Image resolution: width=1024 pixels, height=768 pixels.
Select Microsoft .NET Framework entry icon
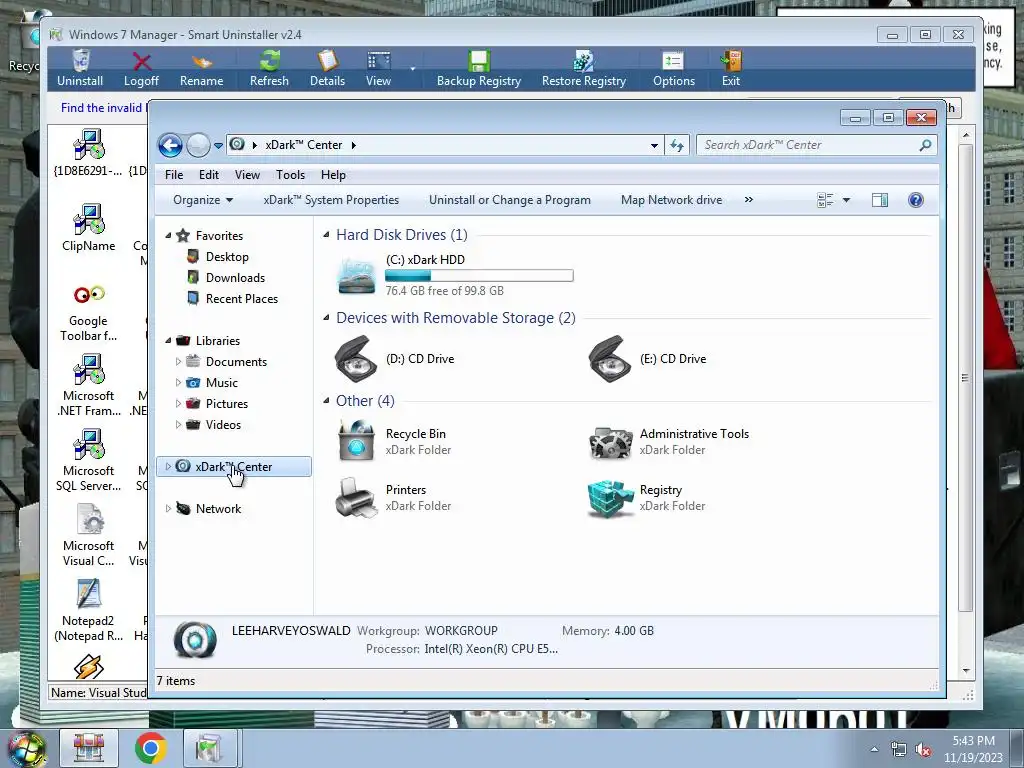tap(89, 370)
